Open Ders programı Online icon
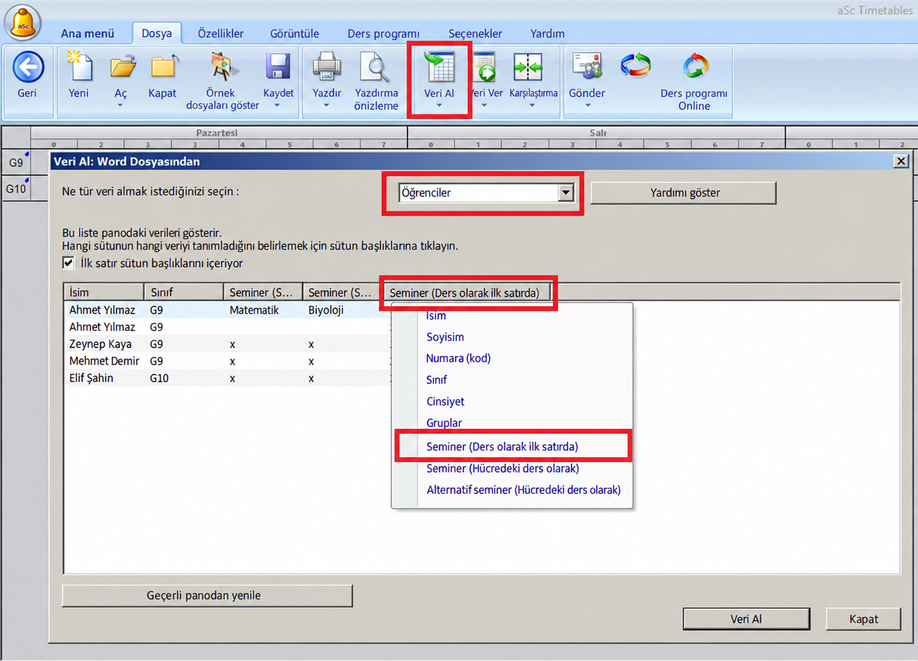Viewport: 918px width, 661px height. click(x=695, y=67)
